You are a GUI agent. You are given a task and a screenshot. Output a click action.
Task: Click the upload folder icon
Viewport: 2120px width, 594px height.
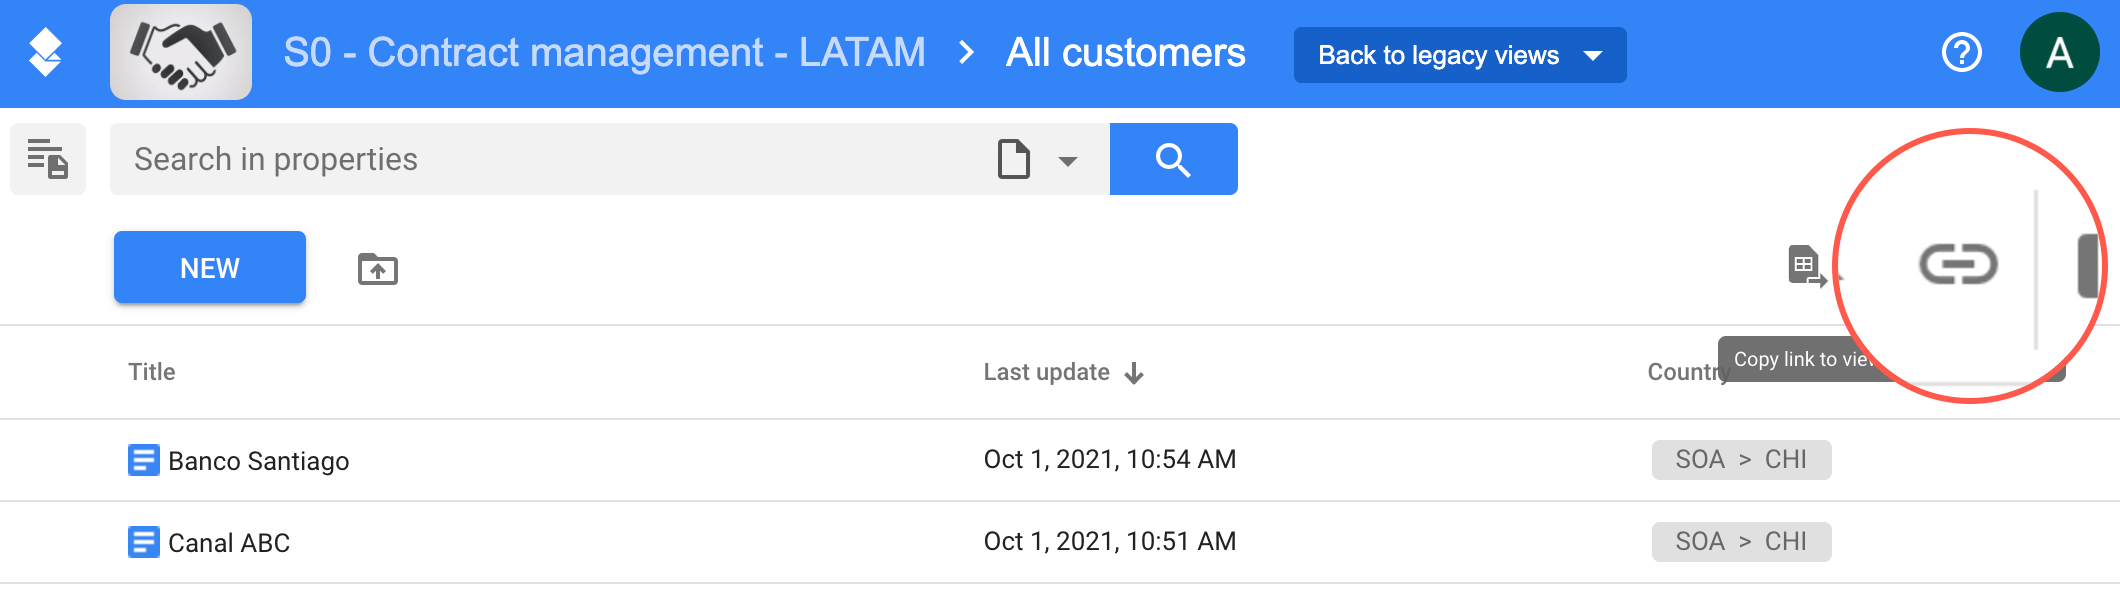click(378, 268)
